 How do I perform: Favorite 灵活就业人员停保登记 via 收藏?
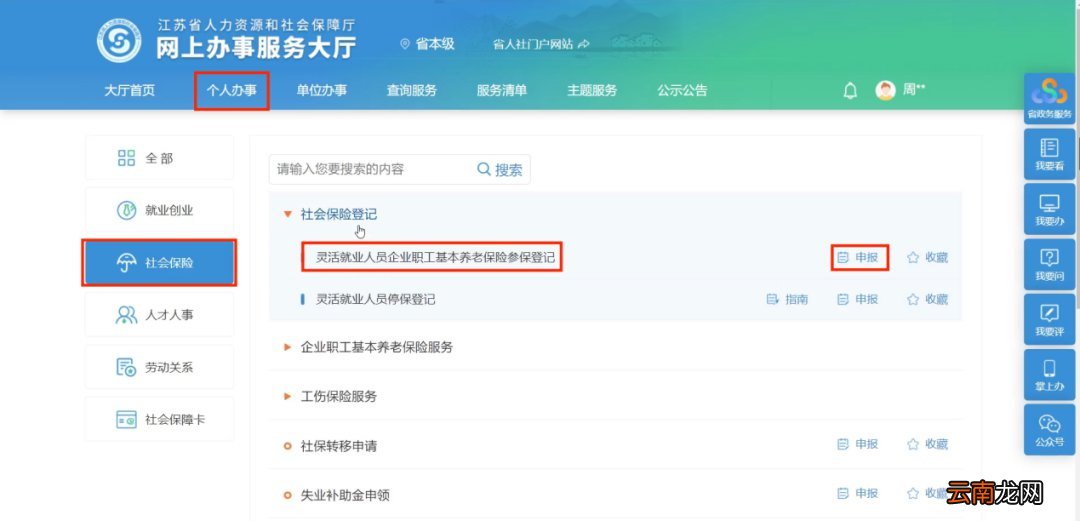click(x=927, y=300)
